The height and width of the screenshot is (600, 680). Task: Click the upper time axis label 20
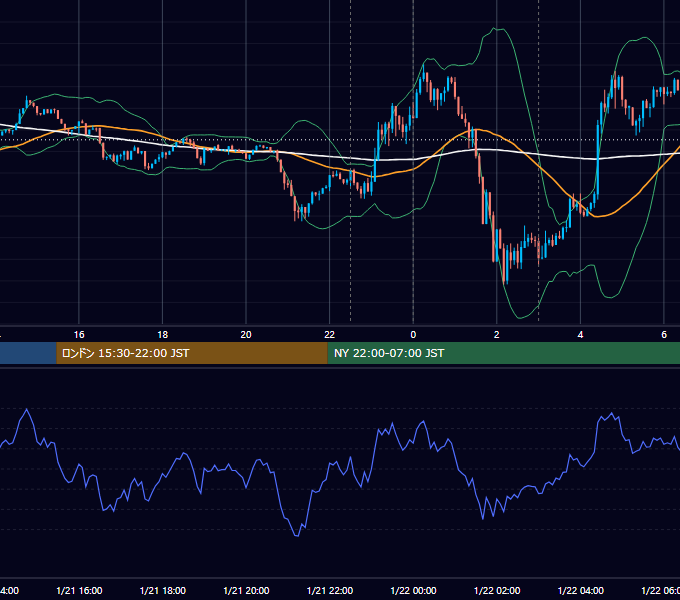246,335
